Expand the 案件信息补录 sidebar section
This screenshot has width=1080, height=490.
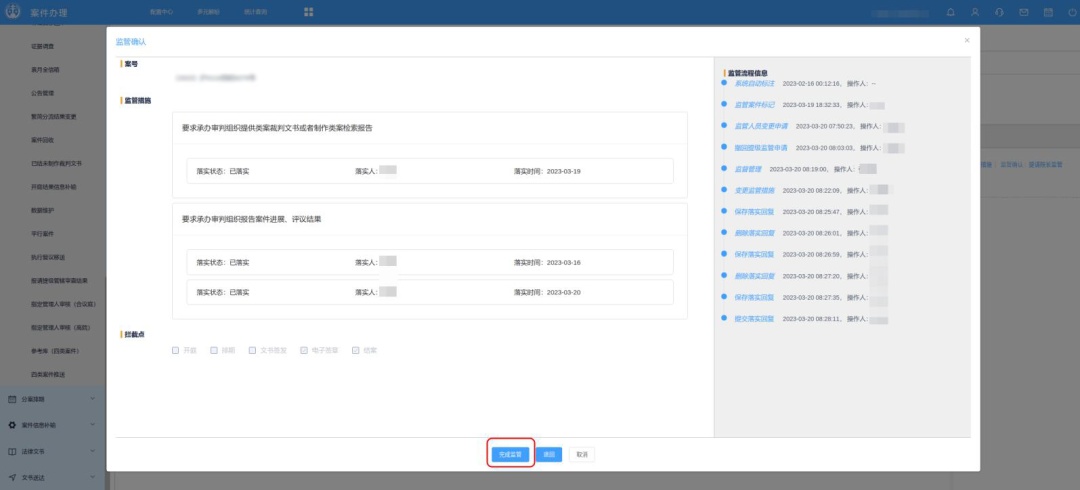(52, 425)
